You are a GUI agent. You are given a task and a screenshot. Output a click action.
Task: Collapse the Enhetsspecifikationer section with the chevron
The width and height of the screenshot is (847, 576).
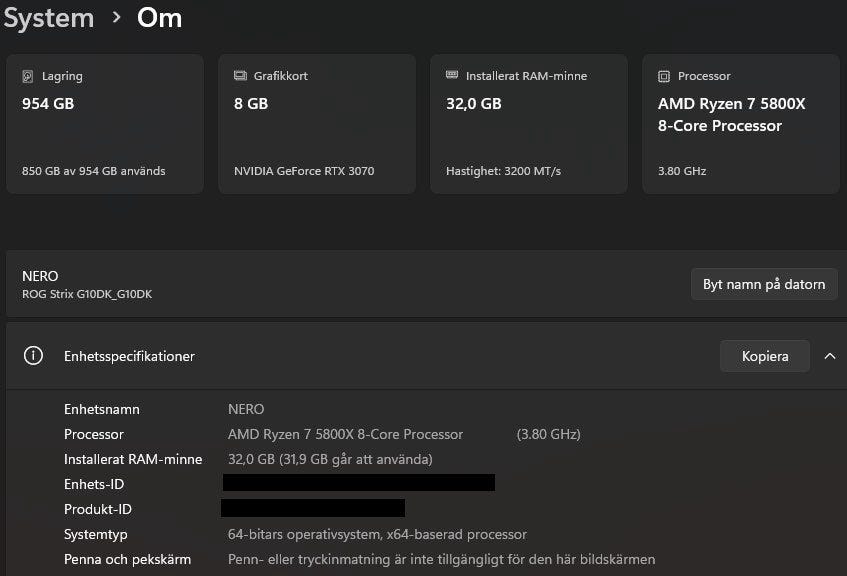830,356
